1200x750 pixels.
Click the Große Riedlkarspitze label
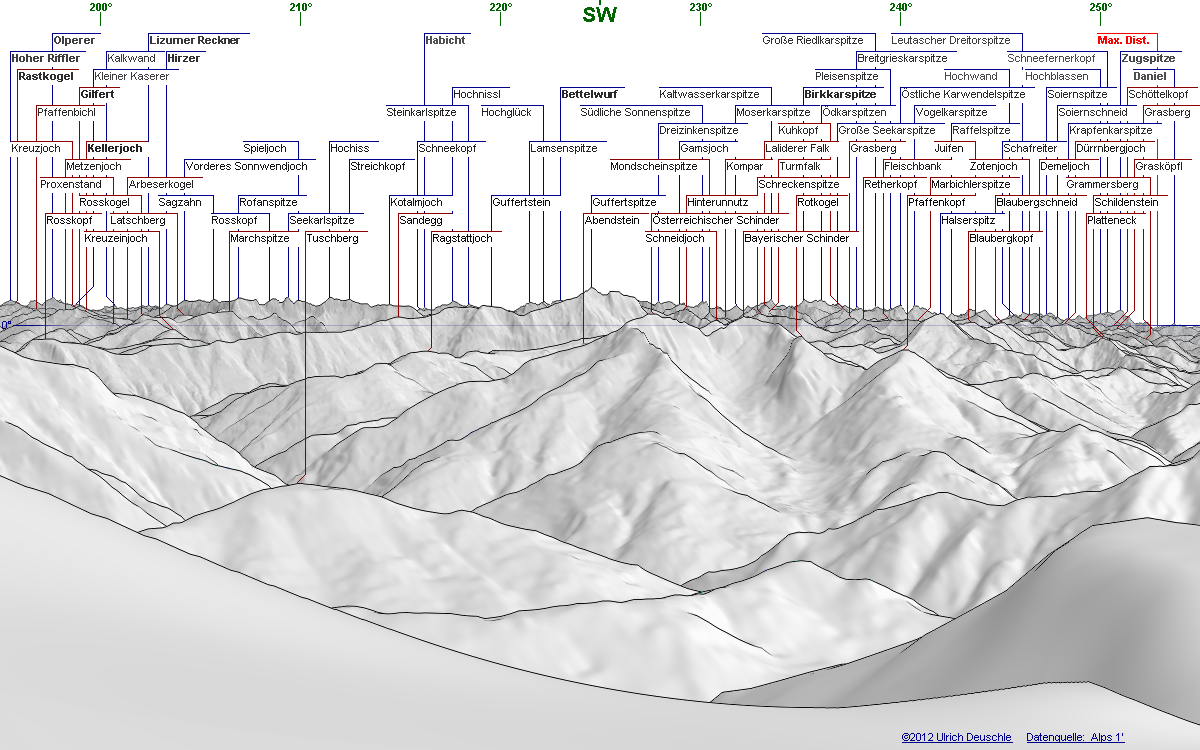coord(812,40)
